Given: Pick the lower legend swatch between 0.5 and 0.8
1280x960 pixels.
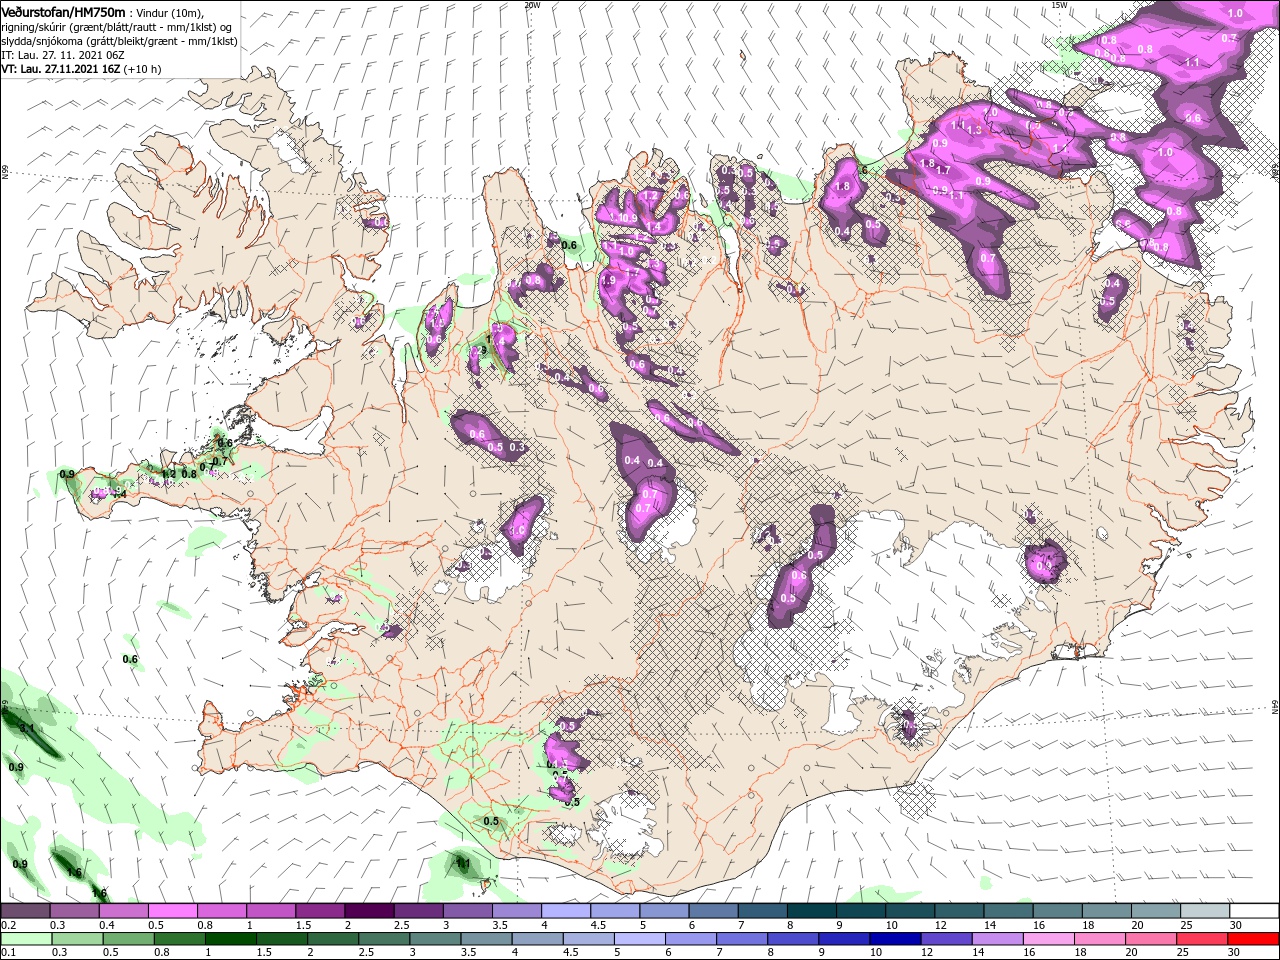Looking at the screenshot, I should [x=128, y=939].
